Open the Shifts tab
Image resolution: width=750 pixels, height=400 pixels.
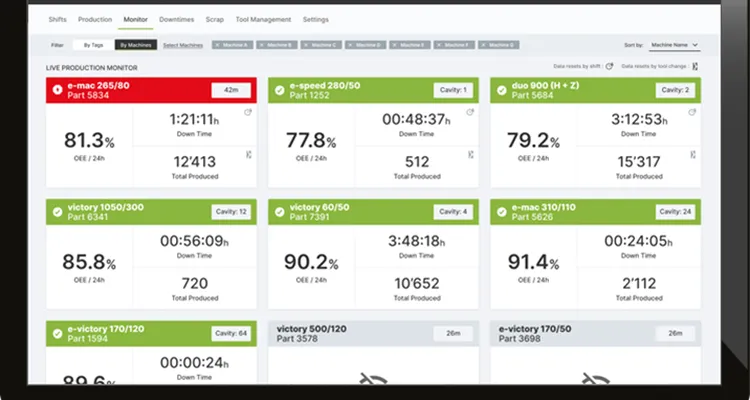[x=57, y=20]
